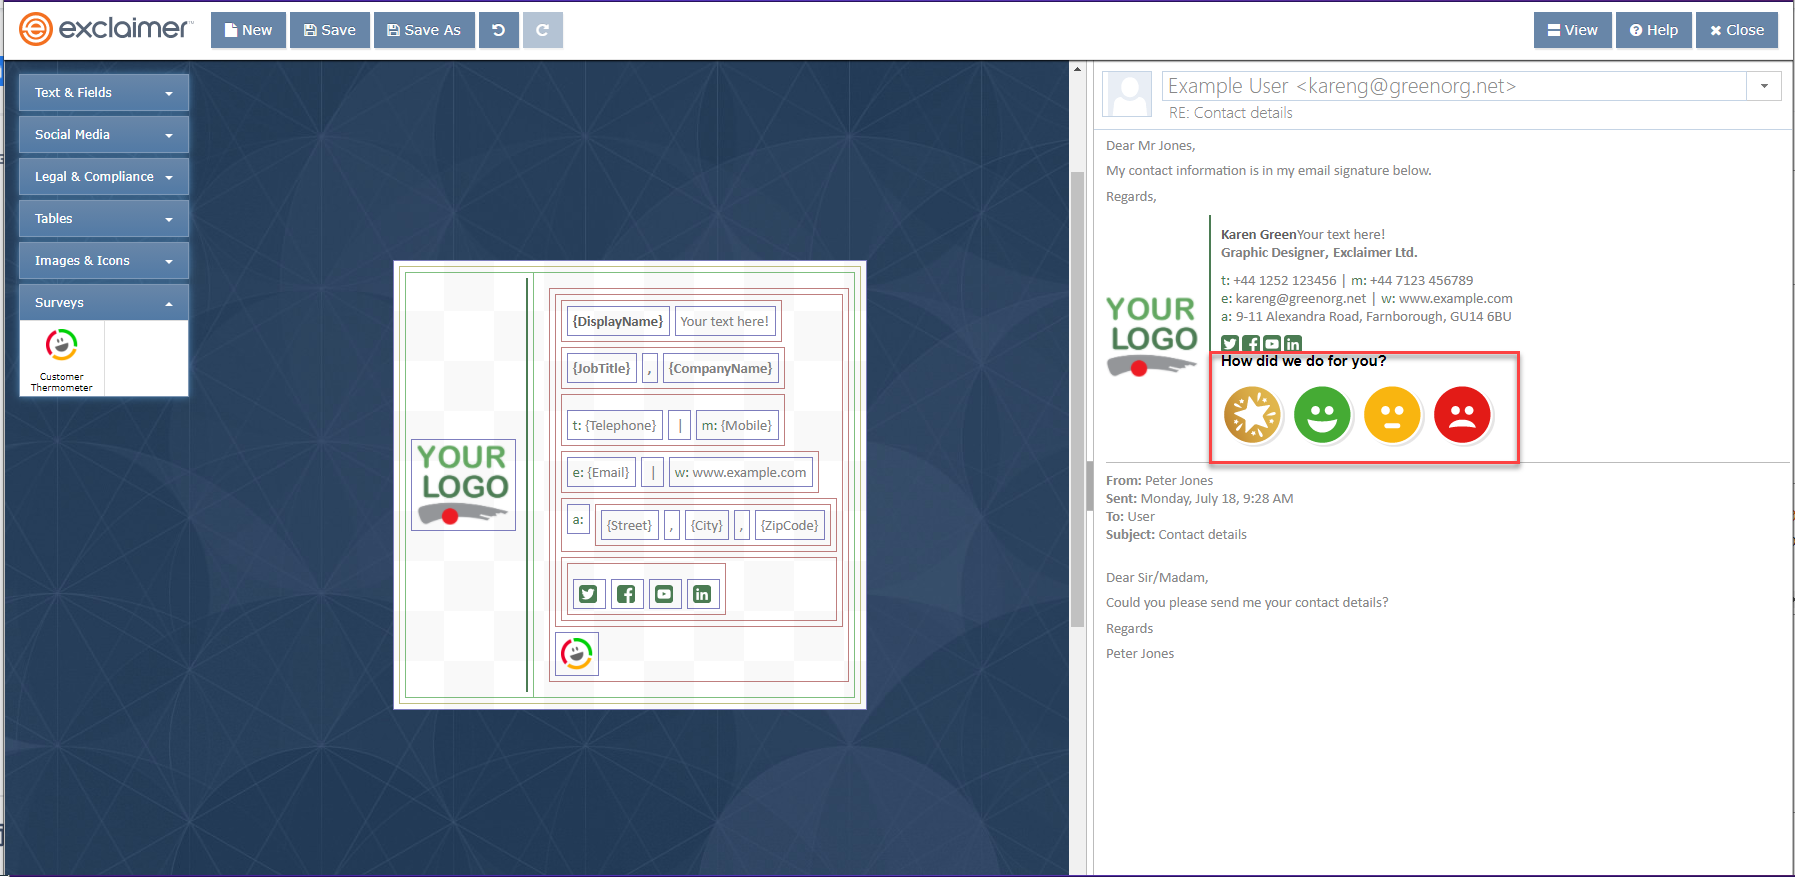Image resolution: width=1795 pixels, height=877 pixels.
Task: Click the Save As button
Action: (x=424, y=30)
